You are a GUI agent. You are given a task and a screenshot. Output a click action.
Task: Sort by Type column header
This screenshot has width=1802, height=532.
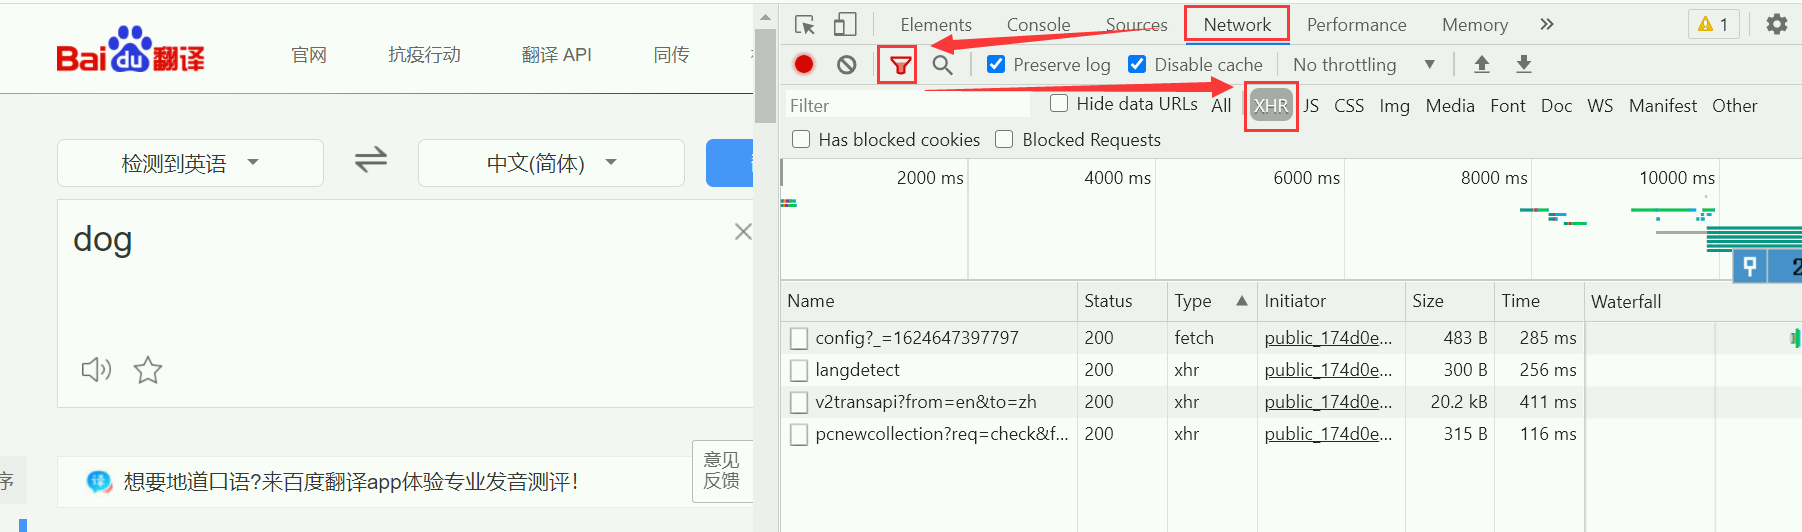[1211, 301]
